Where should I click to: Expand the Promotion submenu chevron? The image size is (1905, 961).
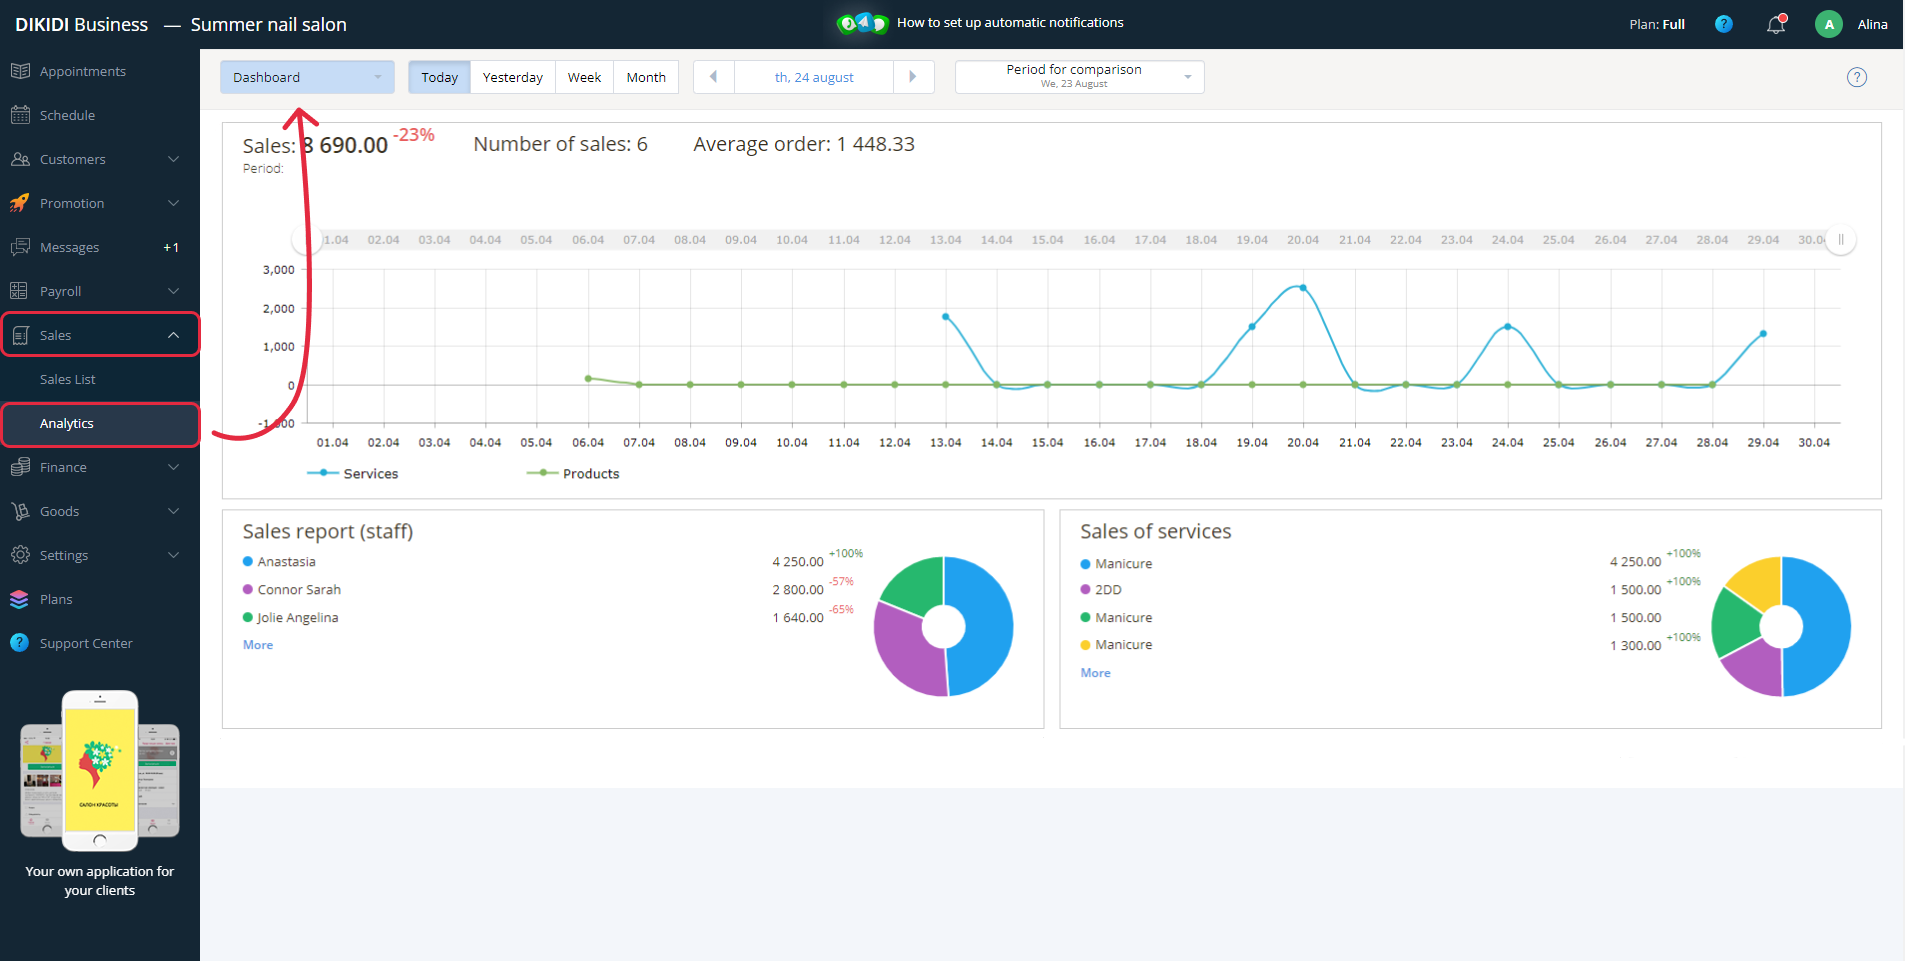174,203
